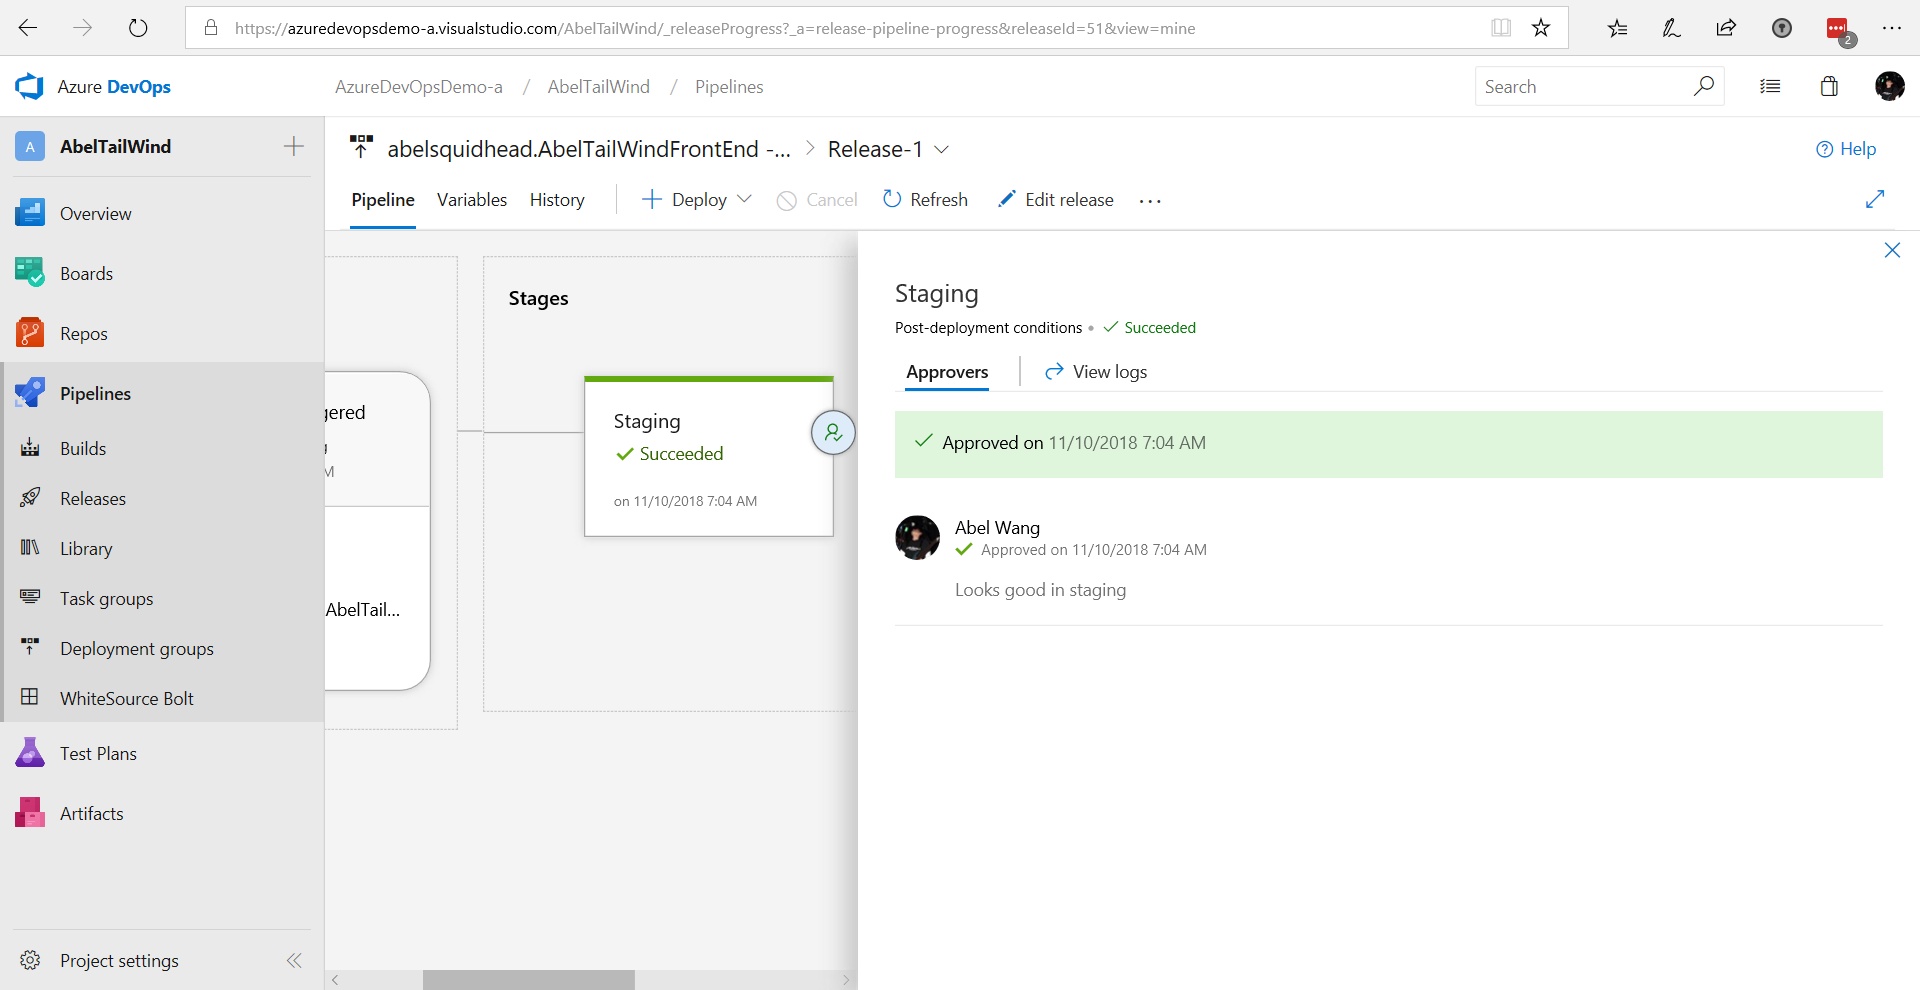The width and height of the screenshot is (1920, 990).
Task: Click the search magnifier icon
Action: (1704, 86)
